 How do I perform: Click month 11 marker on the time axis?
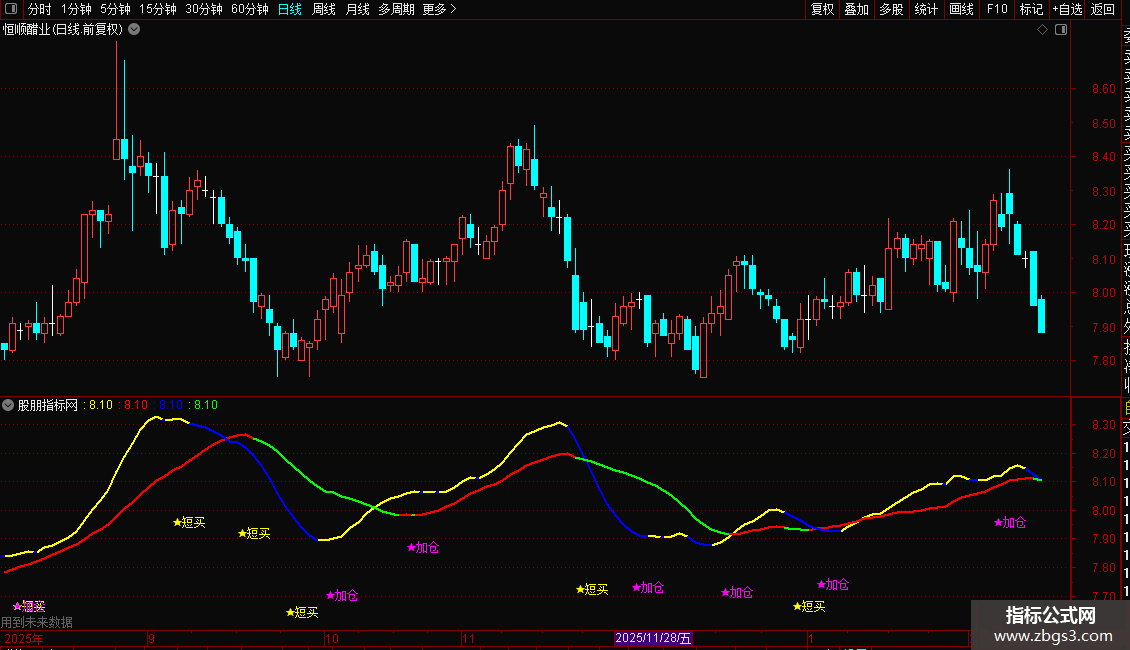[x=468, y=638]
